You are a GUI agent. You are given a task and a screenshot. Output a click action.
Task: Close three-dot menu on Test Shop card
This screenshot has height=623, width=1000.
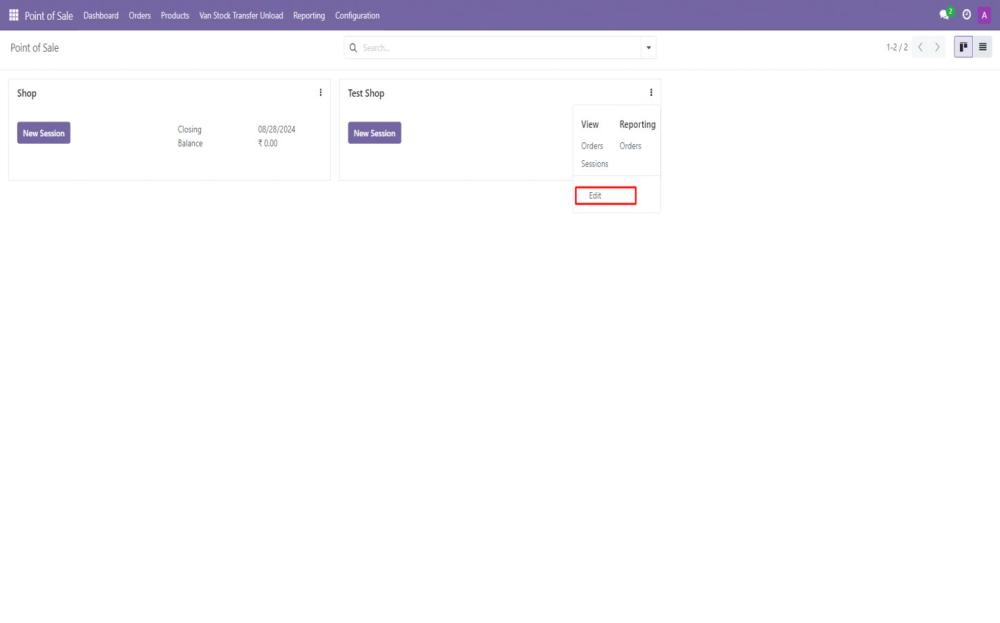coord(651,93)
